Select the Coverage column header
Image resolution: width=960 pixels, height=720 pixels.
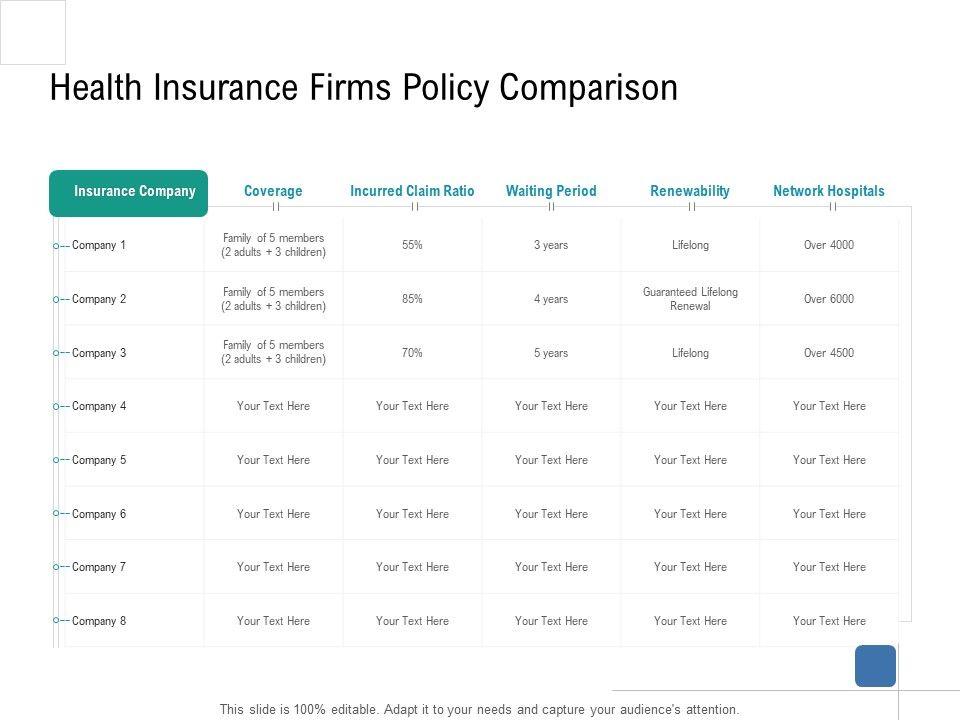[273, 191]
